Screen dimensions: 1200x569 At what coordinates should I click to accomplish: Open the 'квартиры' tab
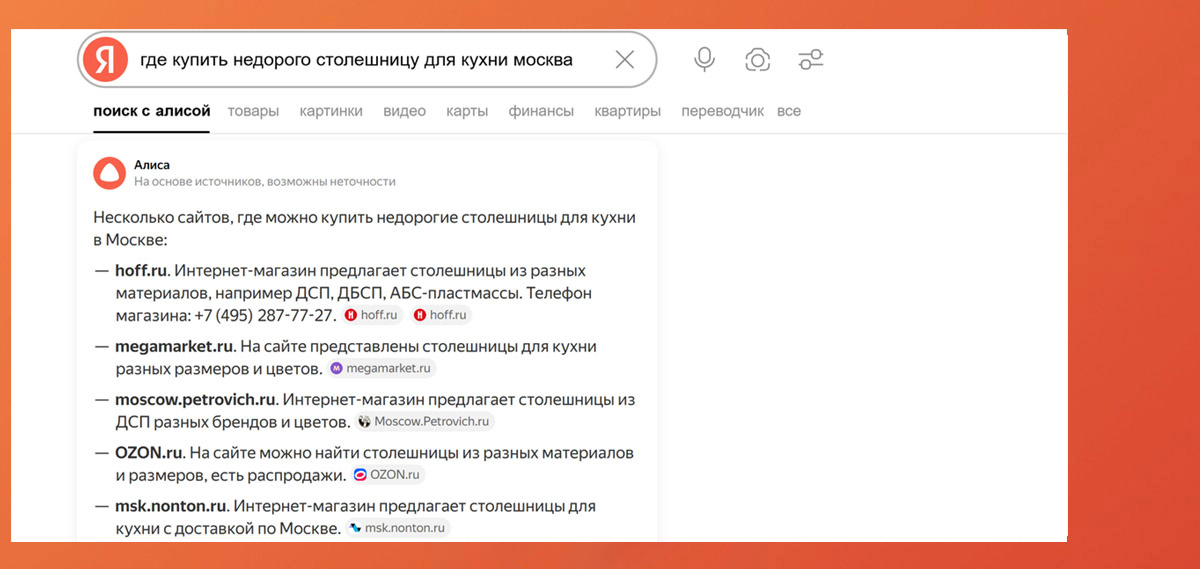pyautogui.click(x=627, y=111)
